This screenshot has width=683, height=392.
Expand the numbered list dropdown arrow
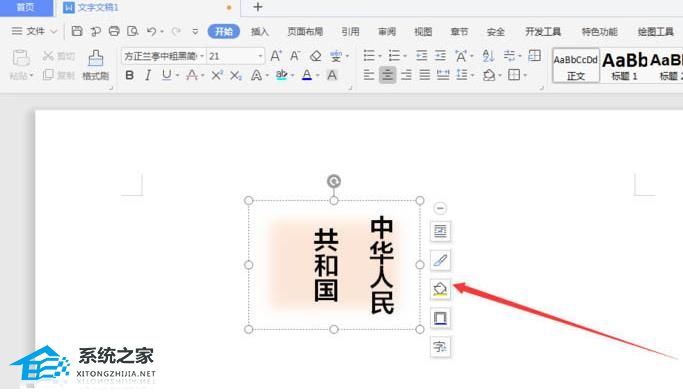click(405, 56)
